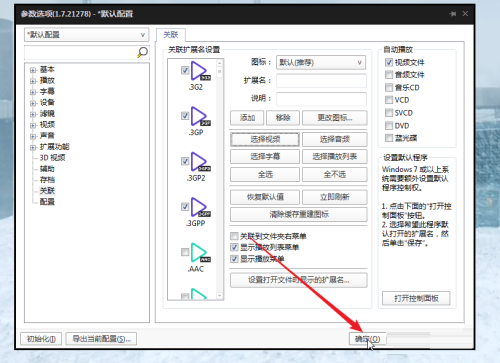
Task: Click the pin icon in title bar
Action: click(x=452, y=14)
